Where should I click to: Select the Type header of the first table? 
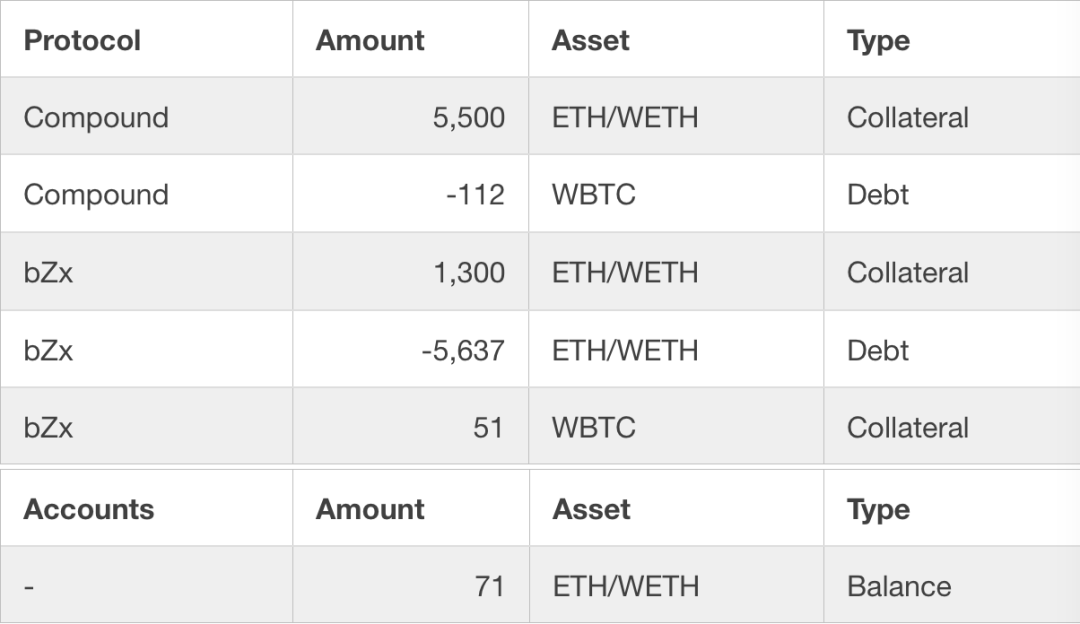click(878, 40)
